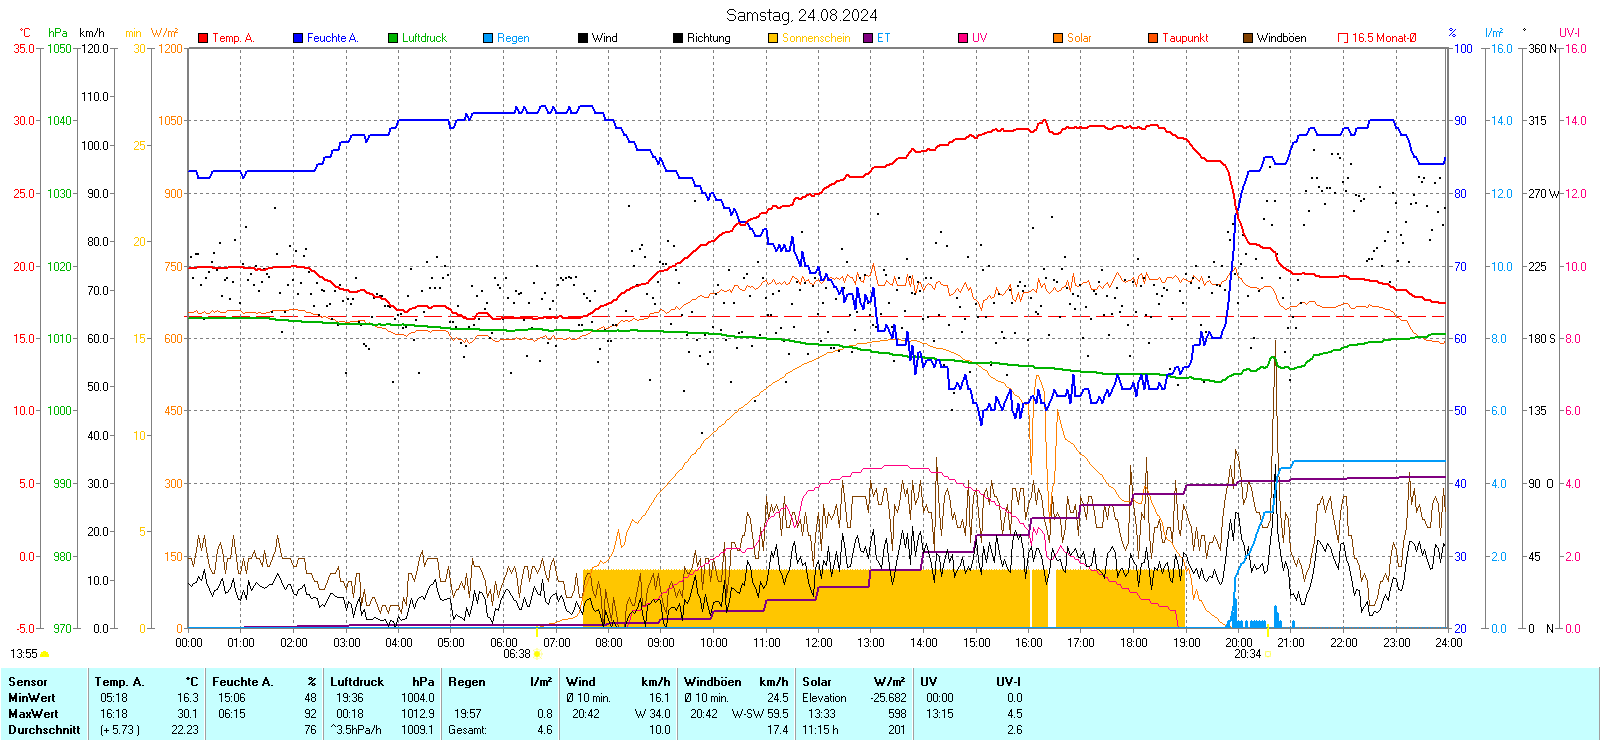Click the purple ET legend square
This screenshot has height=740, width=1600.
[868, 38]
